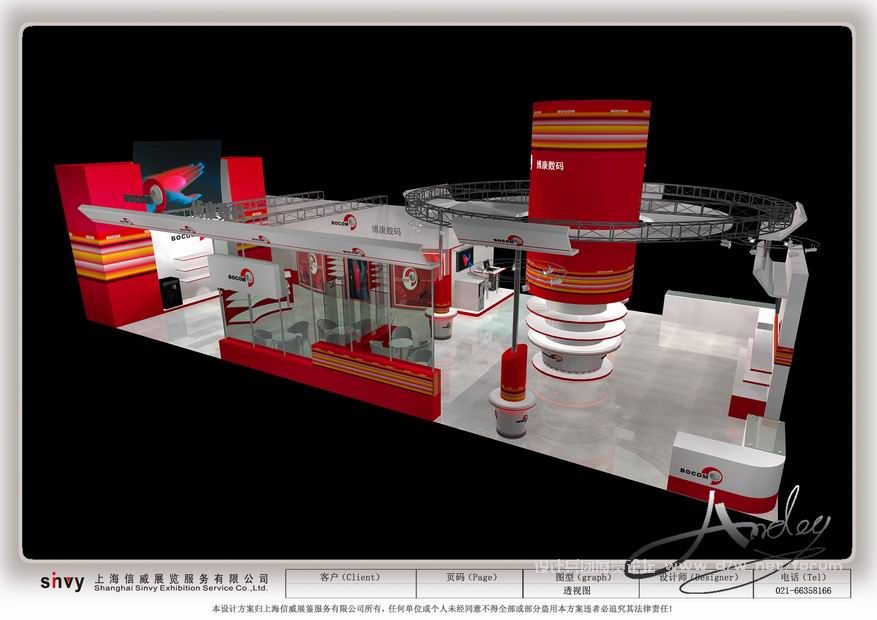Click the 图型 (graph) header label

tap(581, 577)
